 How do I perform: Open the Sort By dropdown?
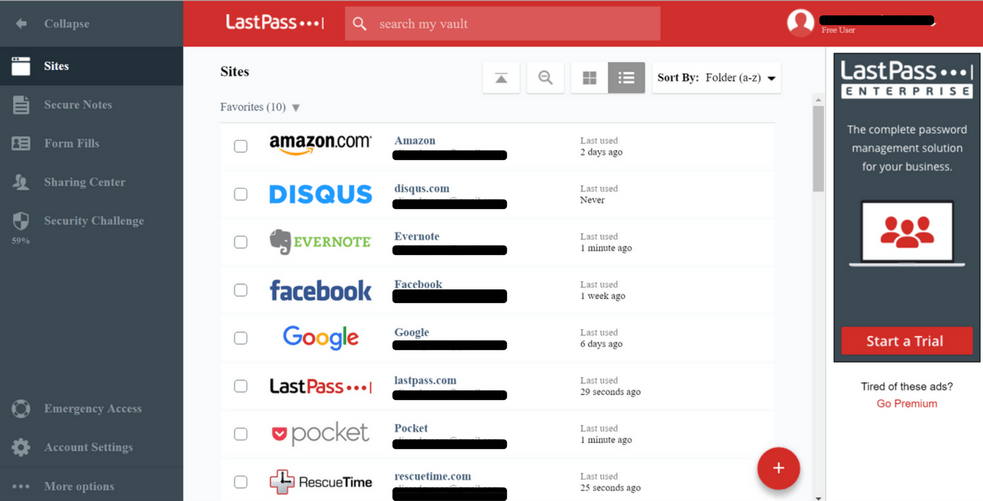pyautogui.click(x=717, y=78)
